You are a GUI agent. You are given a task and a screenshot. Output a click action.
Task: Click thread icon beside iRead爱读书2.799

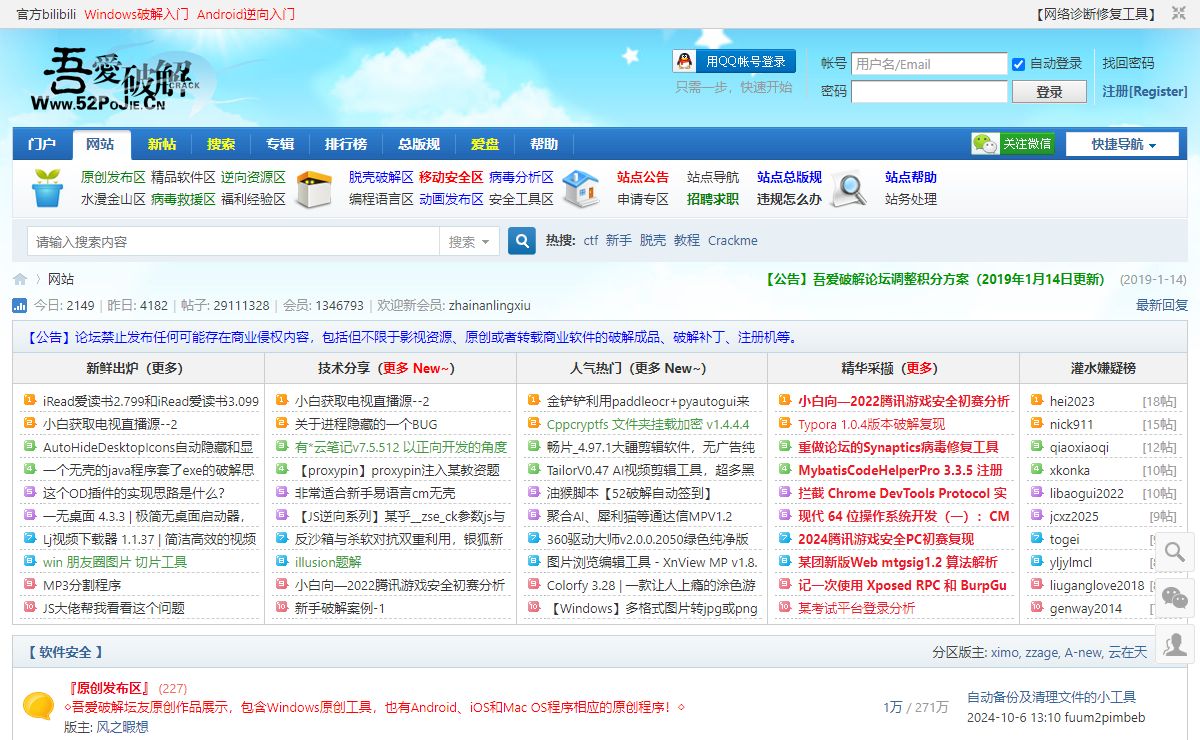tap(29, 401)
